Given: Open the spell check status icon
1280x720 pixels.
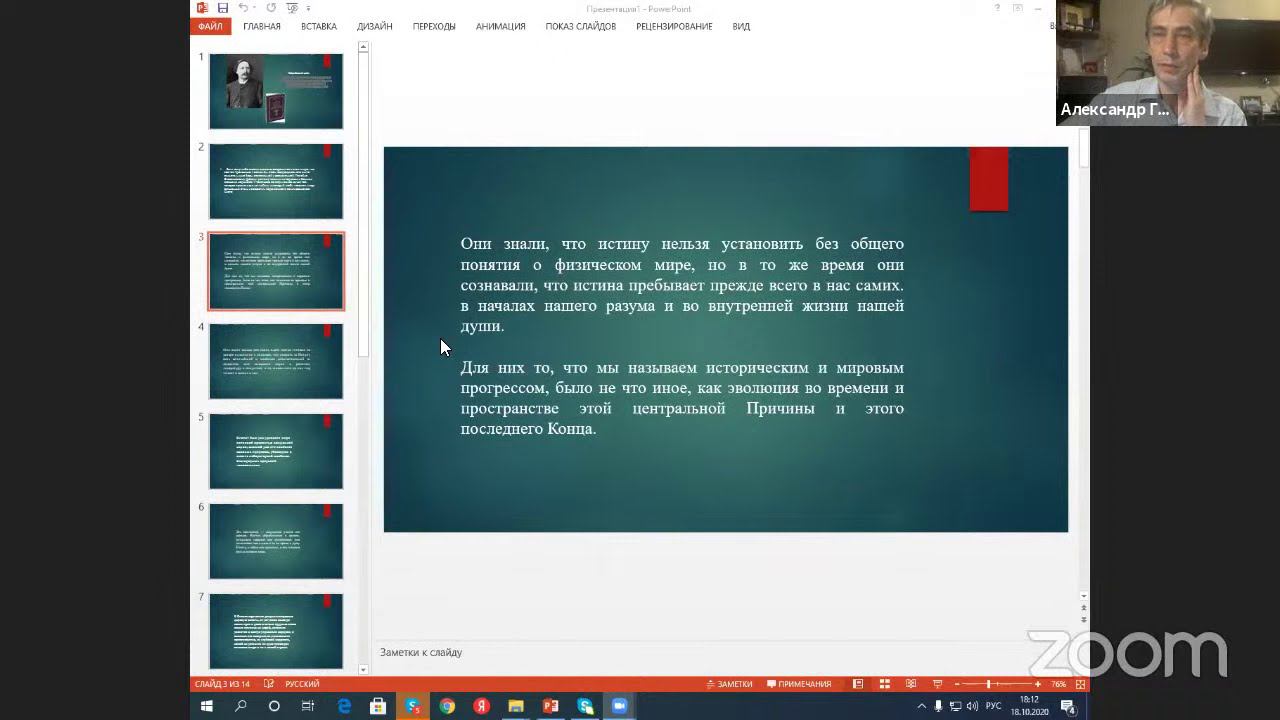Looking at the screenshot, I should pos(269,684).
